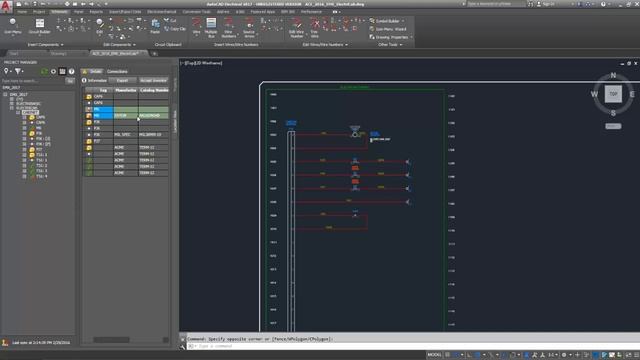Click the filter funnel icon in Project Manager
640x360 pixels.
18,71
